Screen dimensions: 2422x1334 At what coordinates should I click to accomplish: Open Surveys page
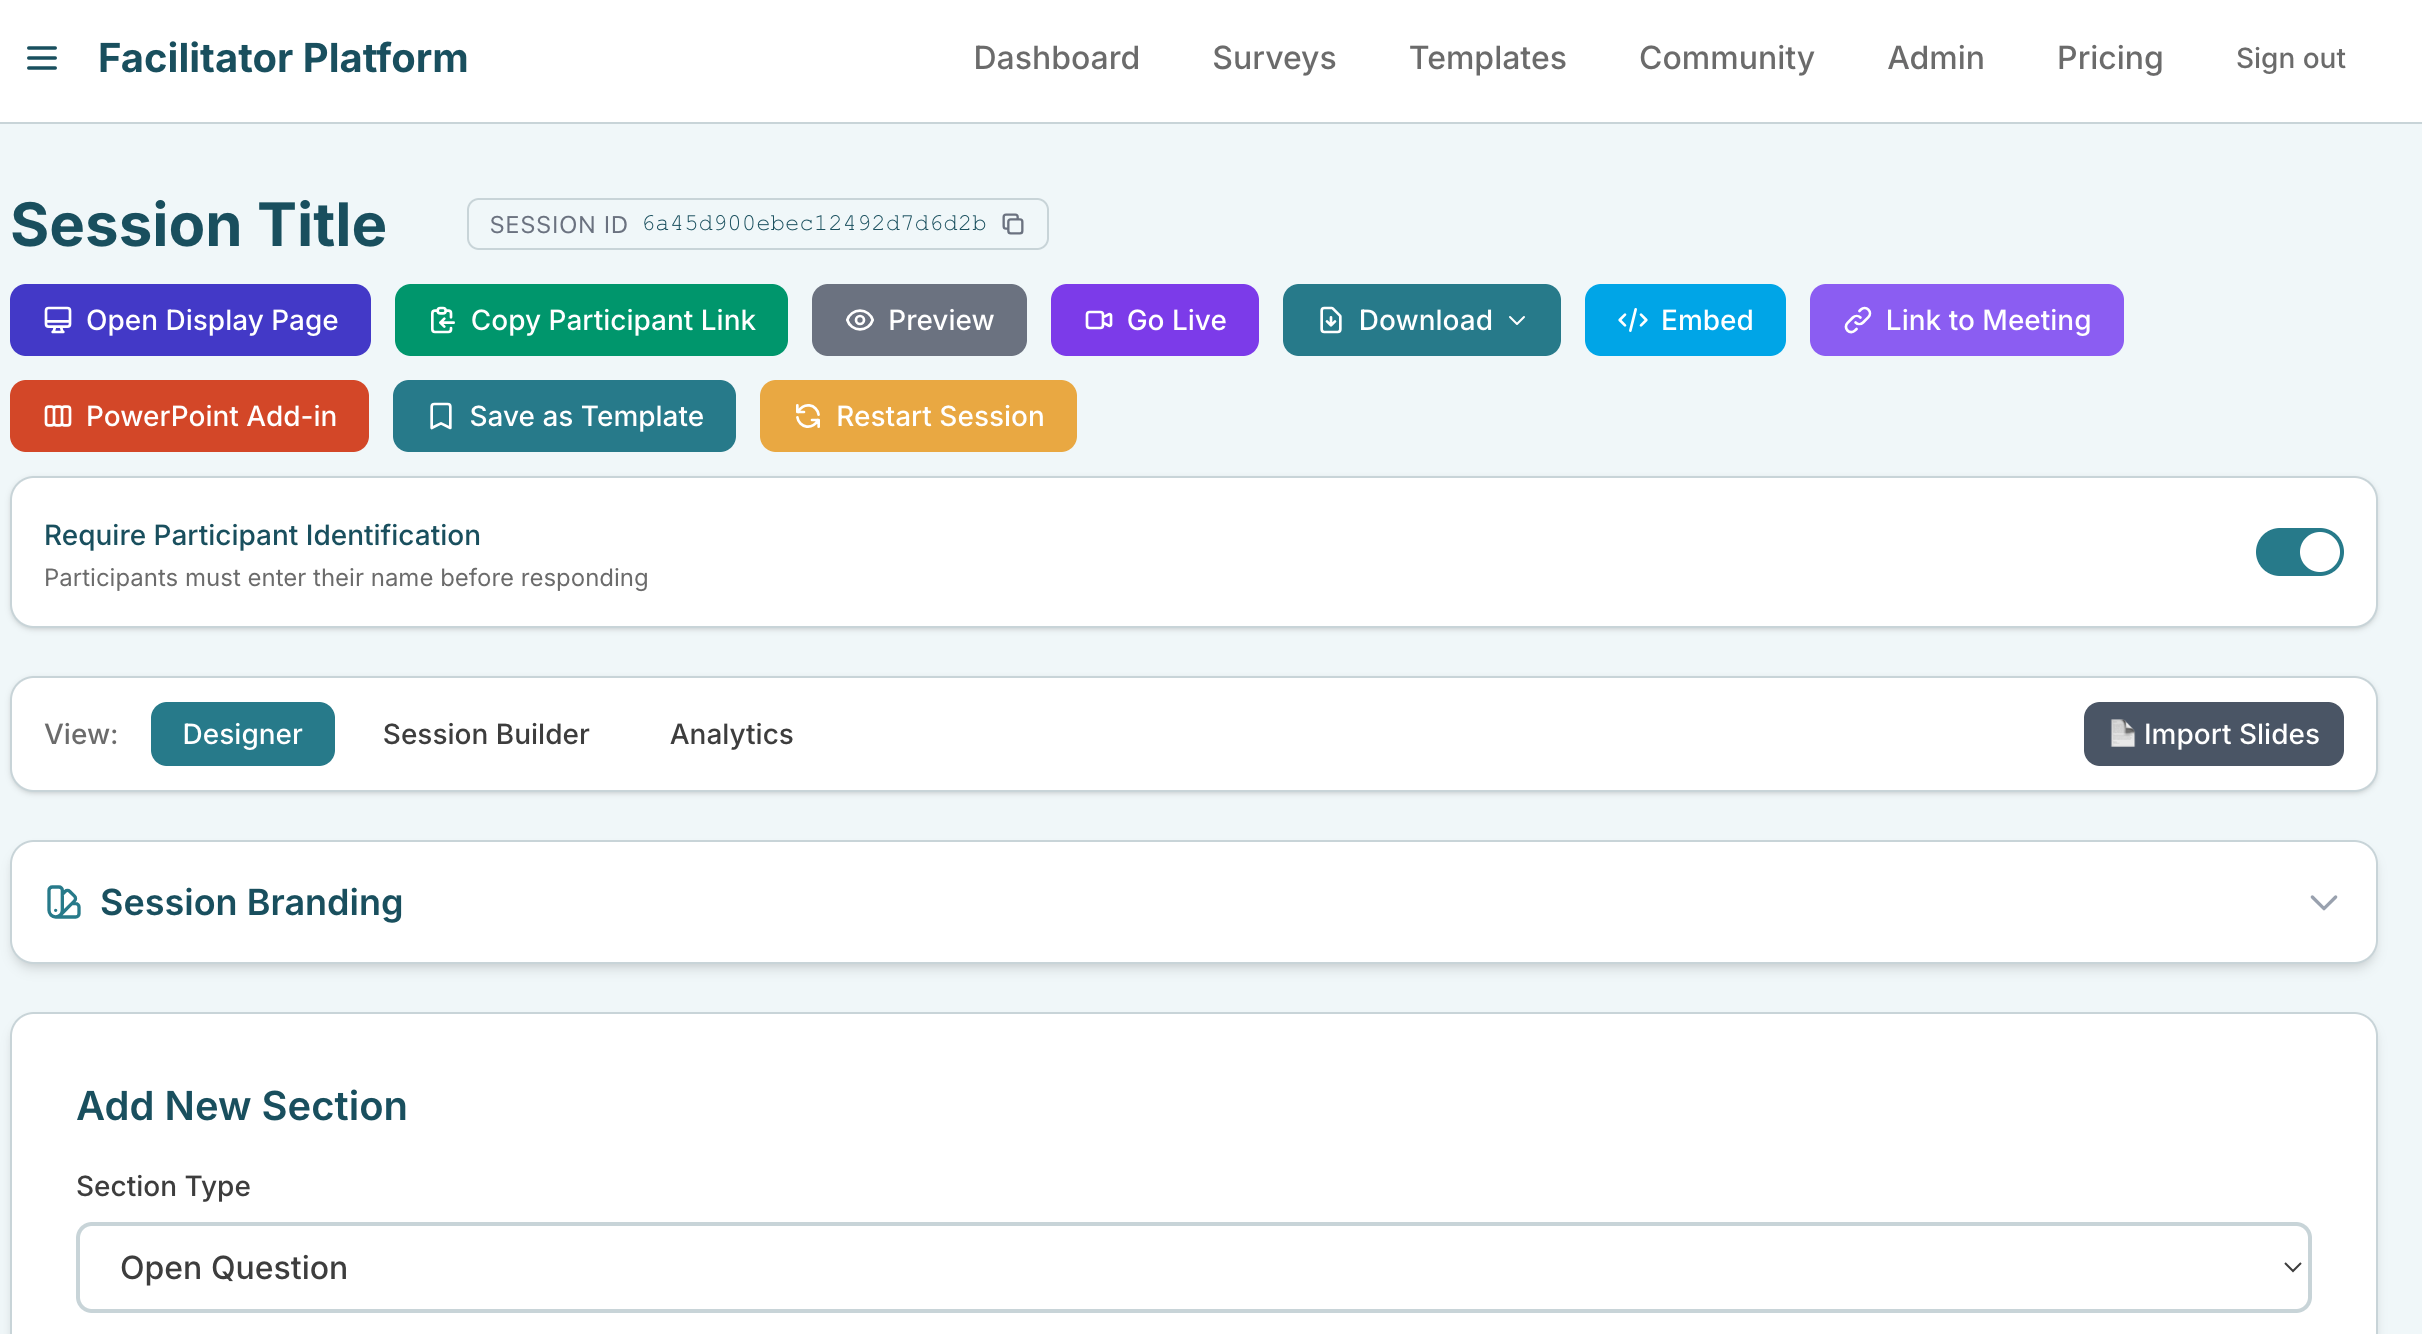(x=1274, y=58)
